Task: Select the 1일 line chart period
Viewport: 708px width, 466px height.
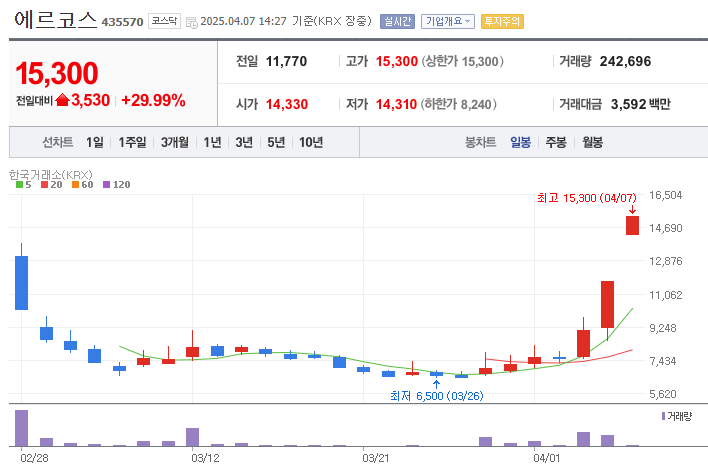Action: [95, 143]
